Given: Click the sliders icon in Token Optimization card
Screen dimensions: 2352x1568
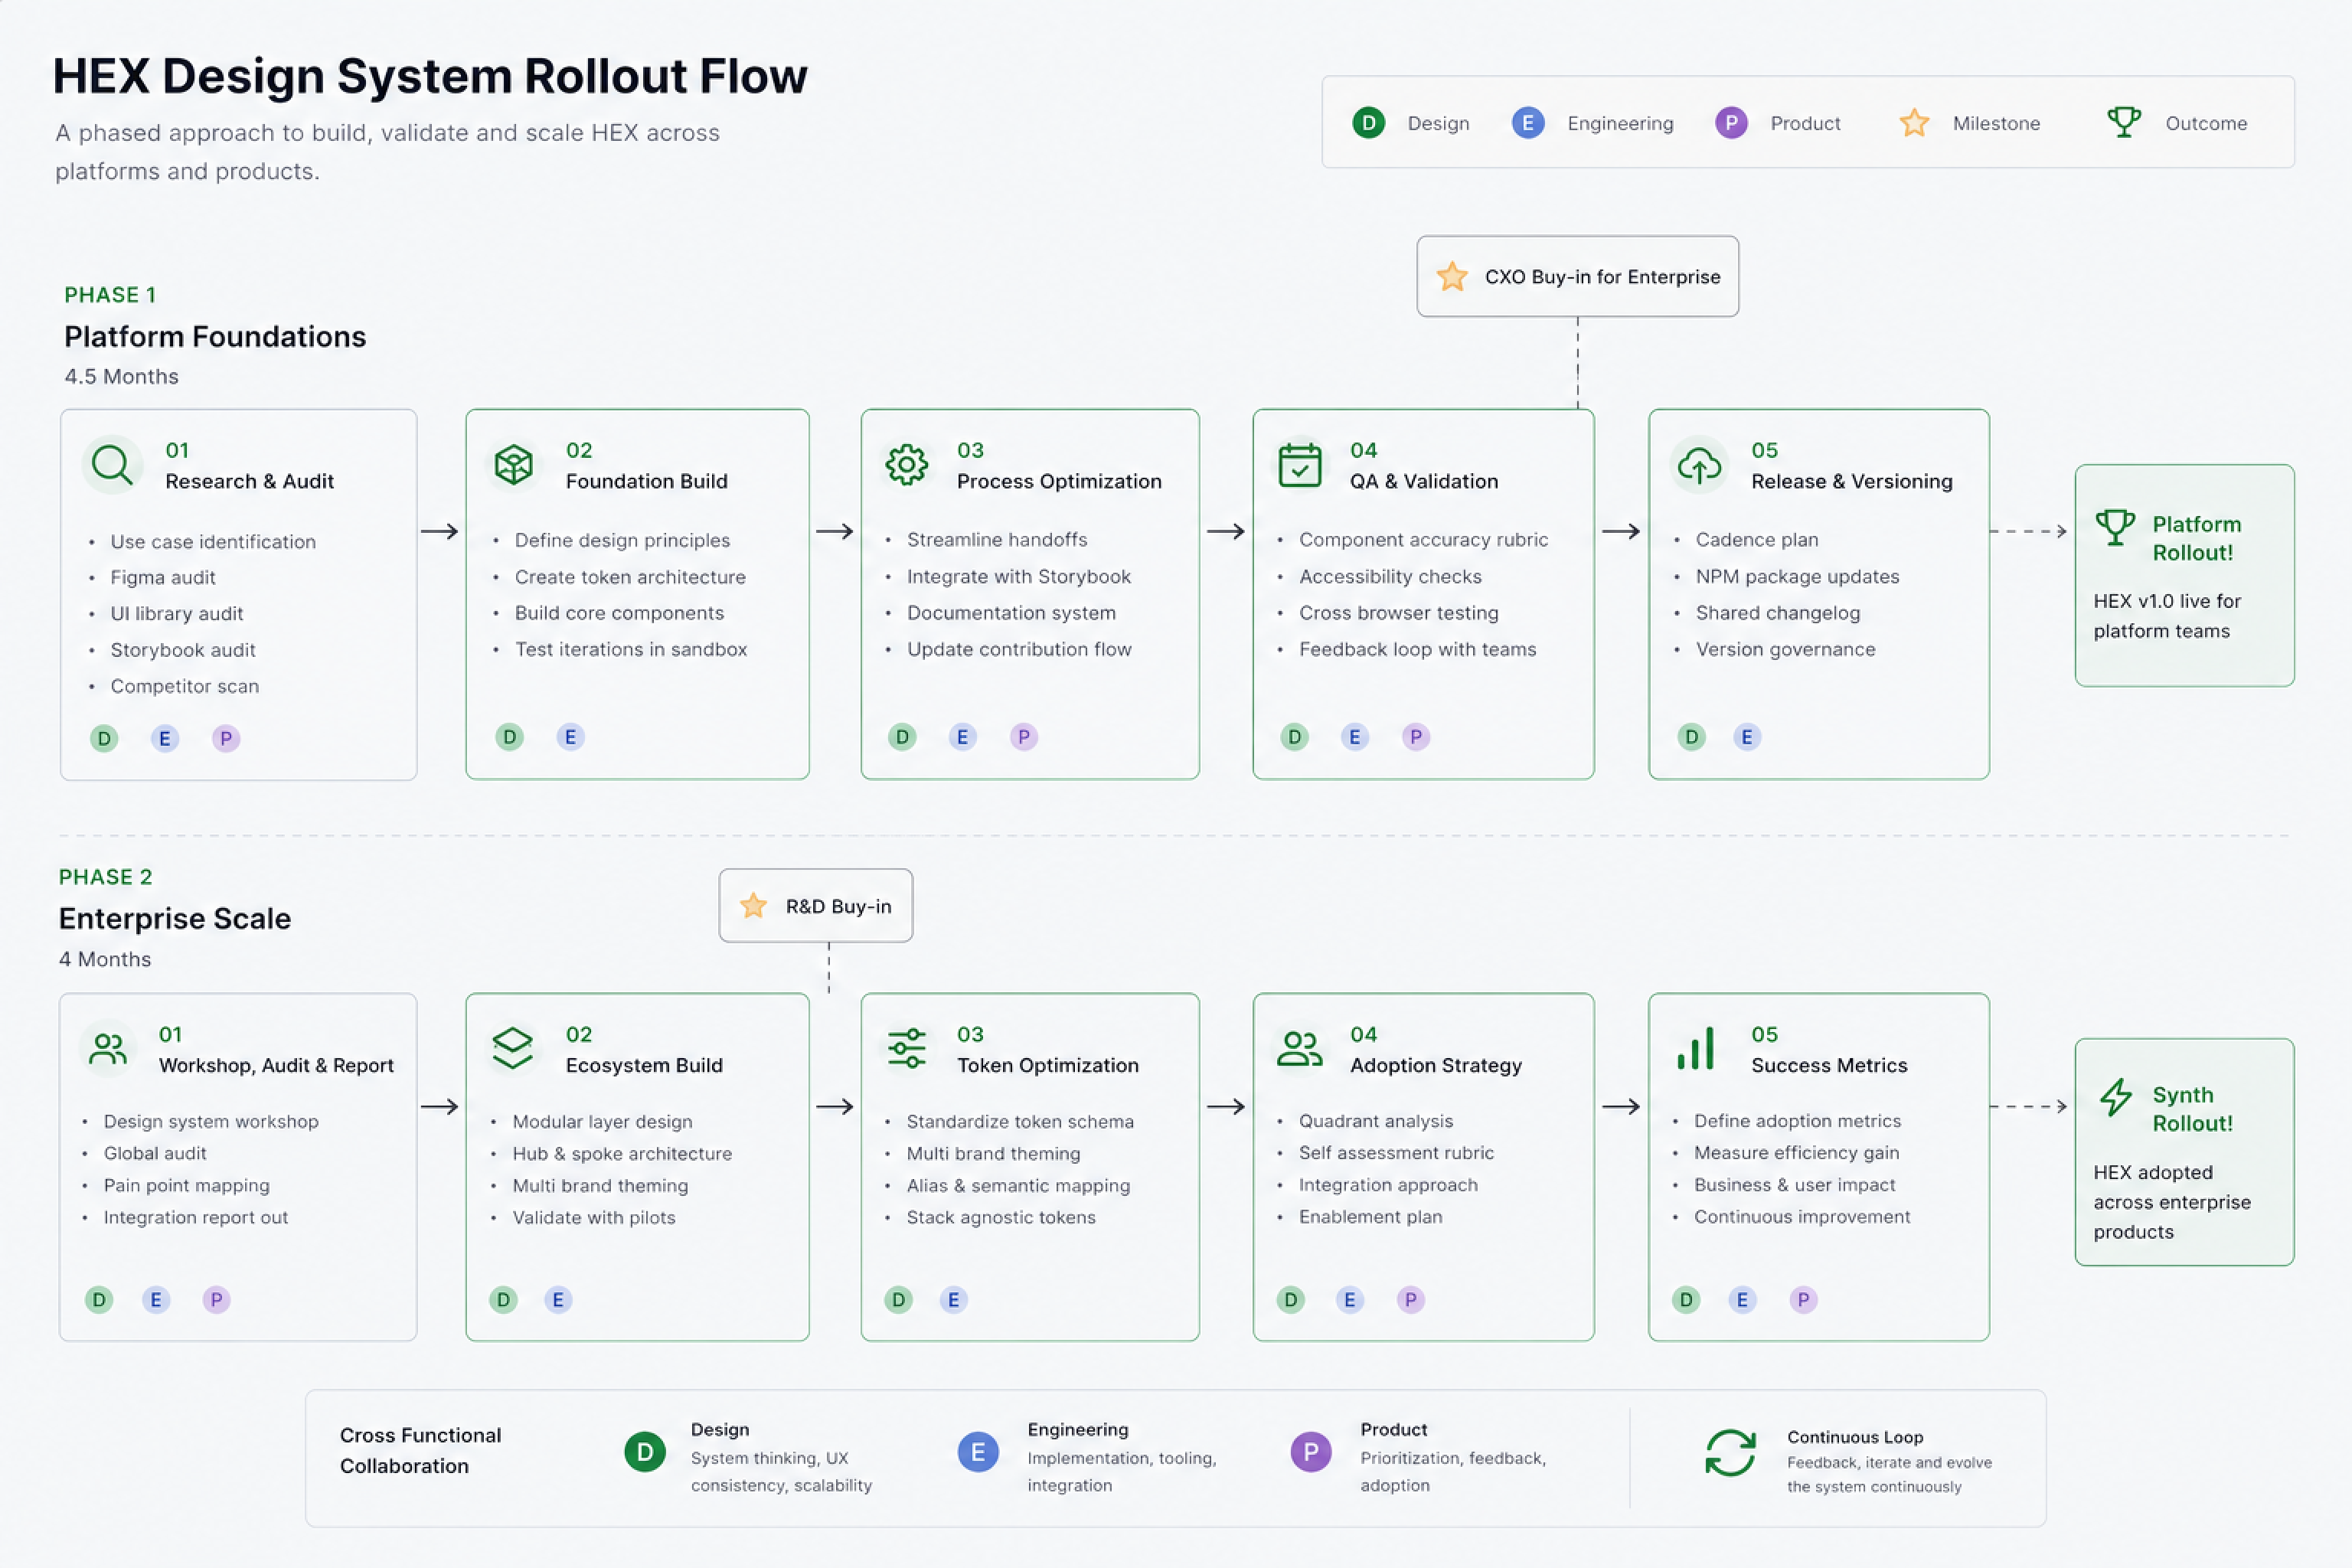Looking at the screenshot, I should (906, 1048).
